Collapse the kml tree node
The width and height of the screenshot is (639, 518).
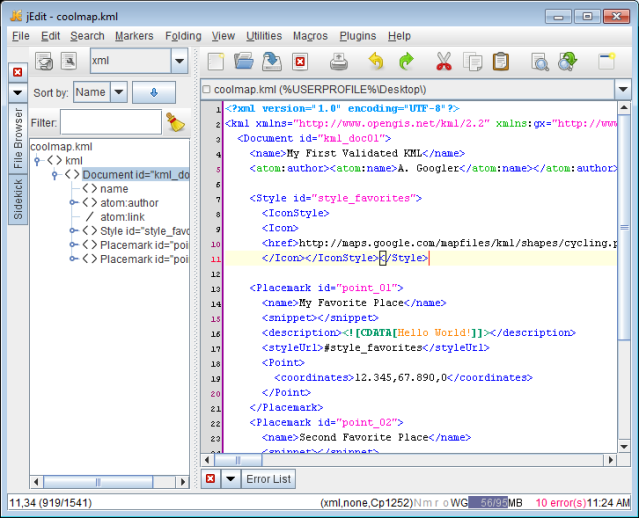point(37,161)
